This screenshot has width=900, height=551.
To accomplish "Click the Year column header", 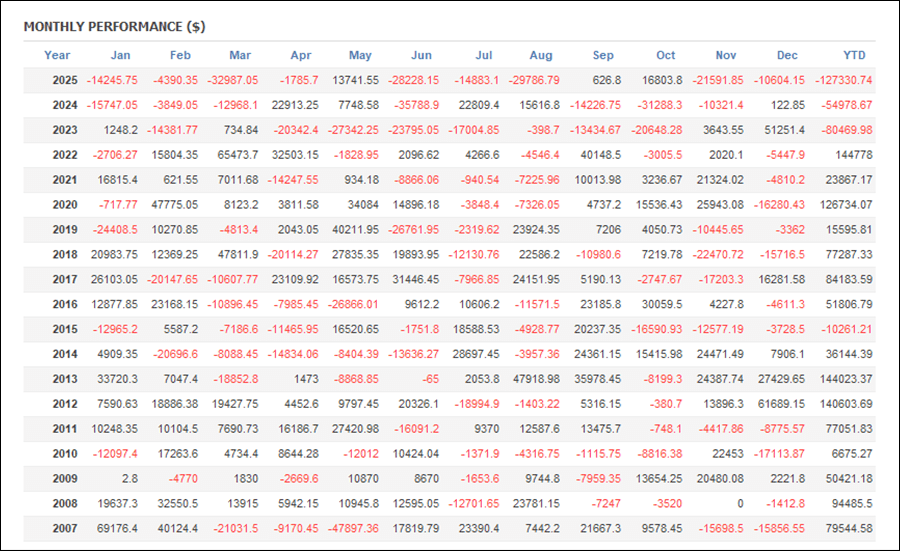I will click(57, 55).
